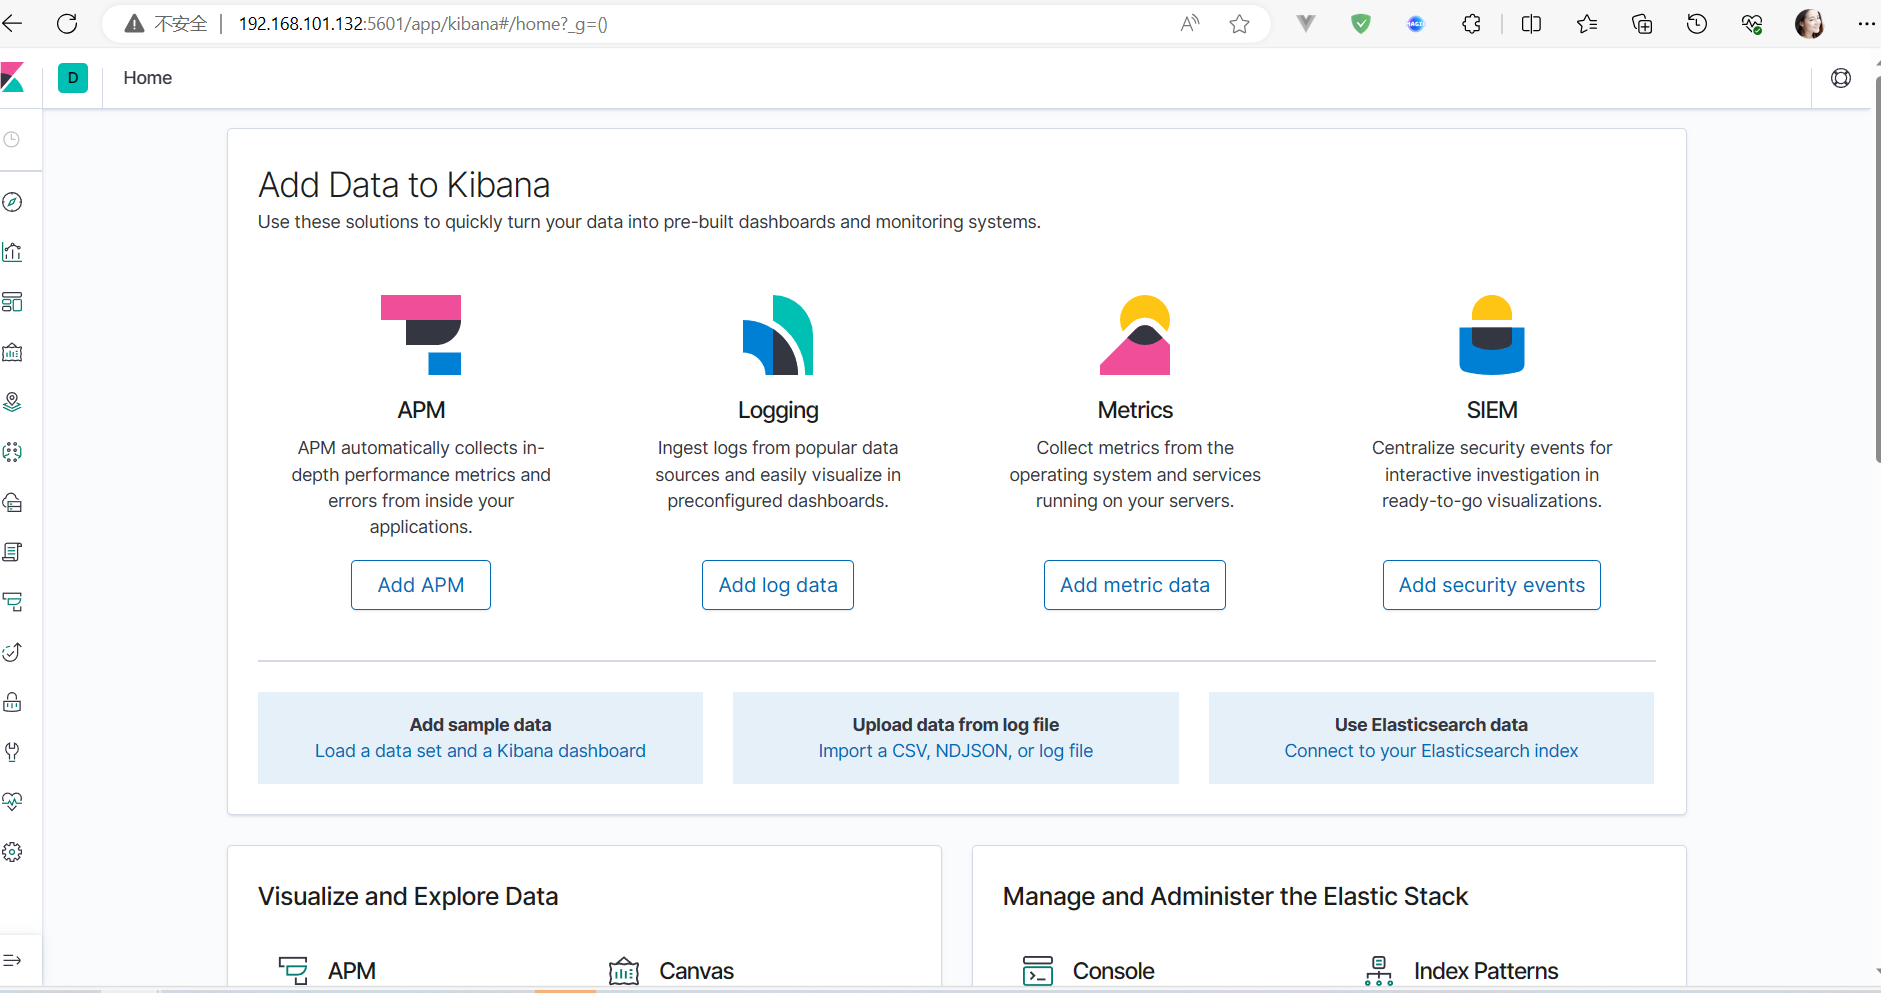Open the Default space D avatar
This screenshot has height=993, width=1881.
coord(73,78)
